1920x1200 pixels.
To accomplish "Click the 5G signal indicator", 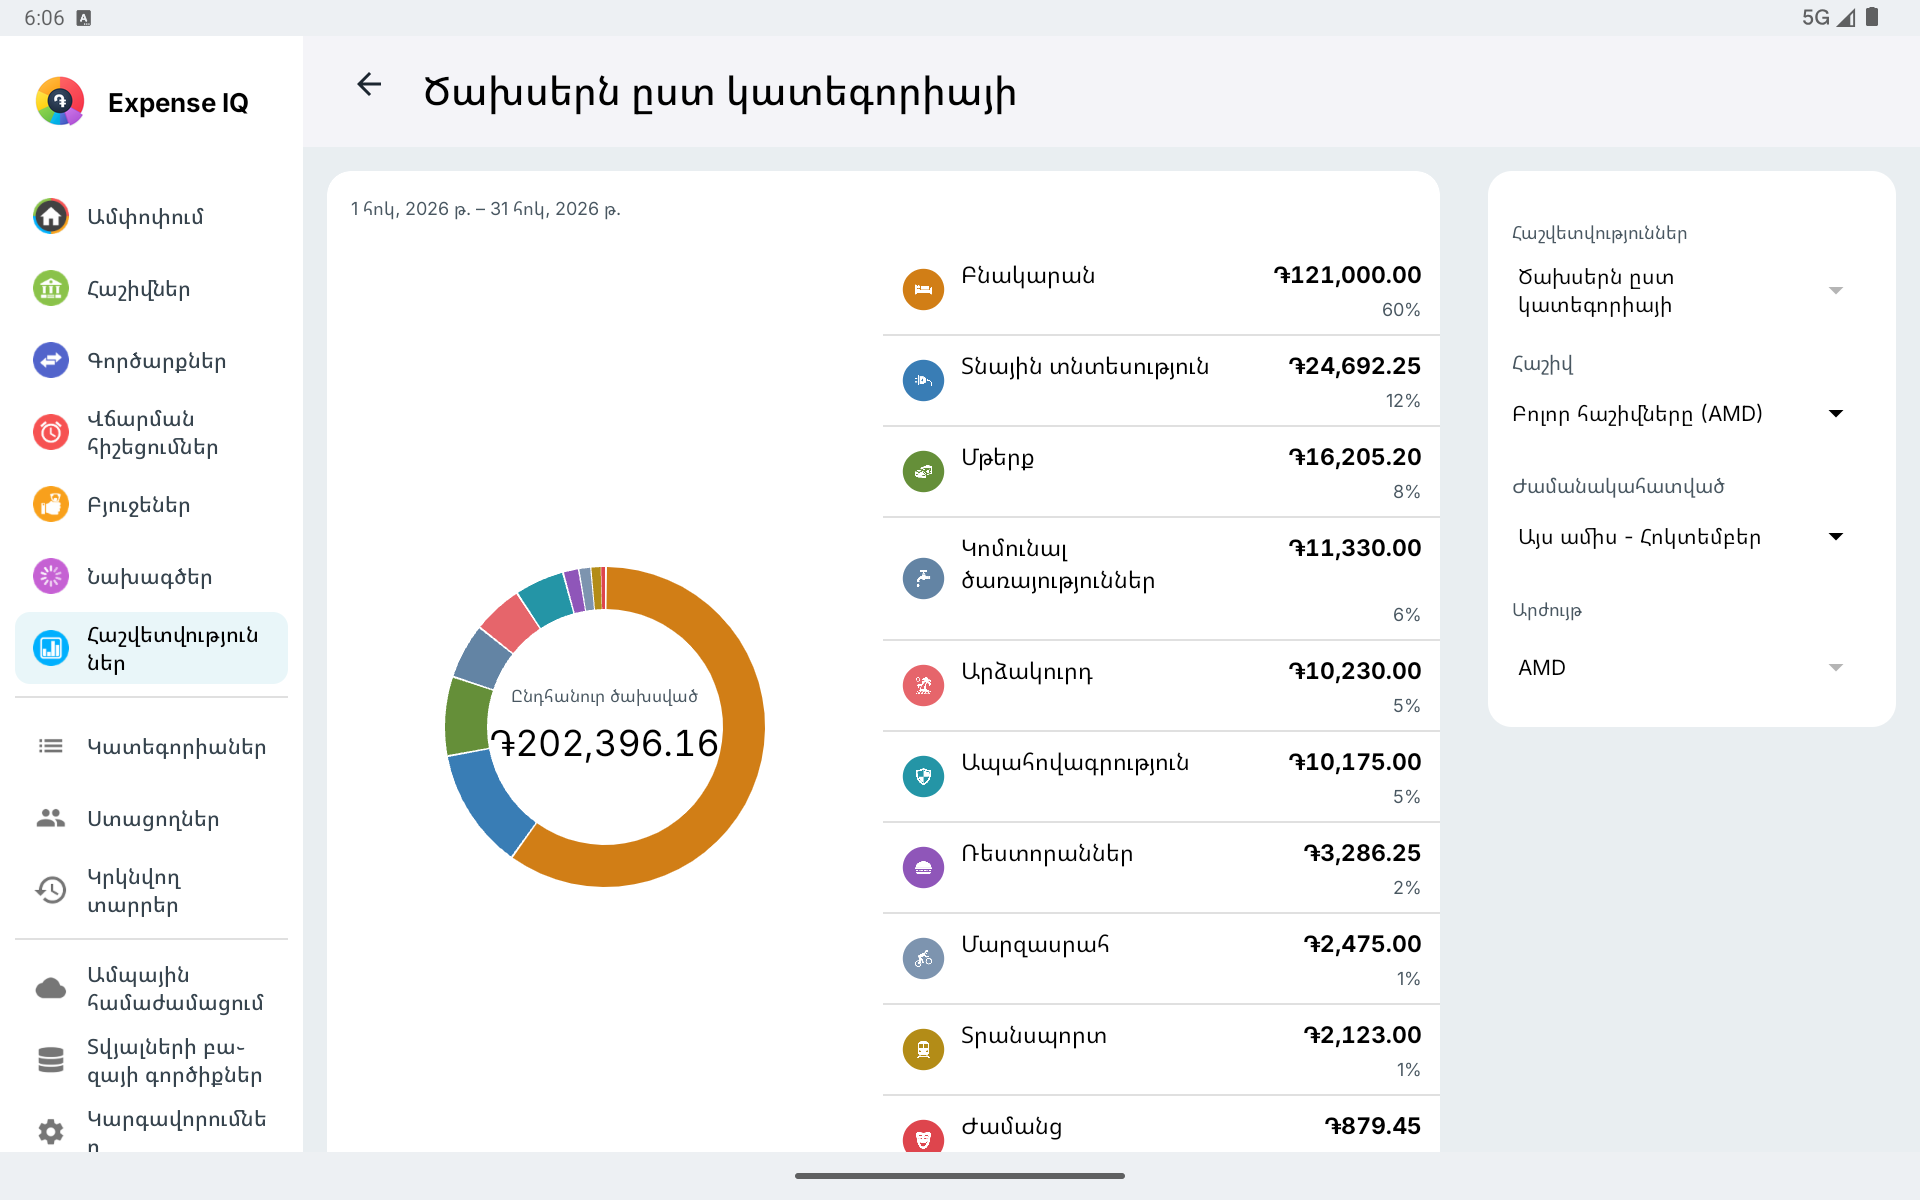I will pos(1828,17).
